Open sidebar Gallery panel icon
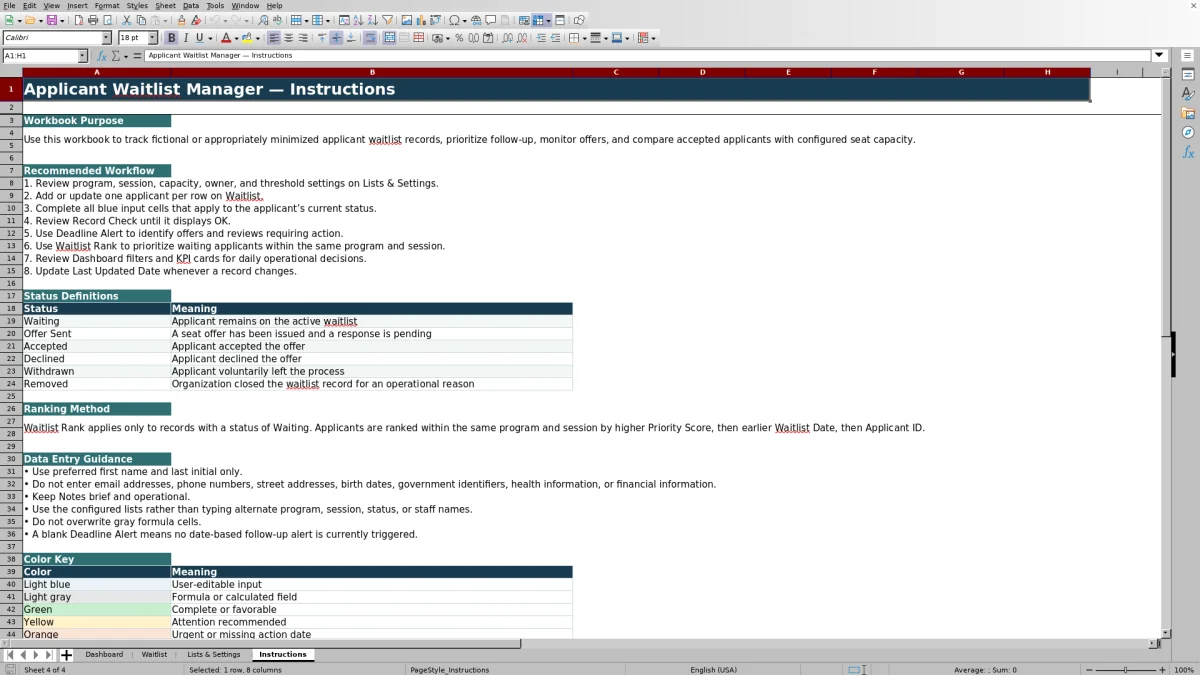This screenshot has height=675, width=1200. (x=1188, y=113)
